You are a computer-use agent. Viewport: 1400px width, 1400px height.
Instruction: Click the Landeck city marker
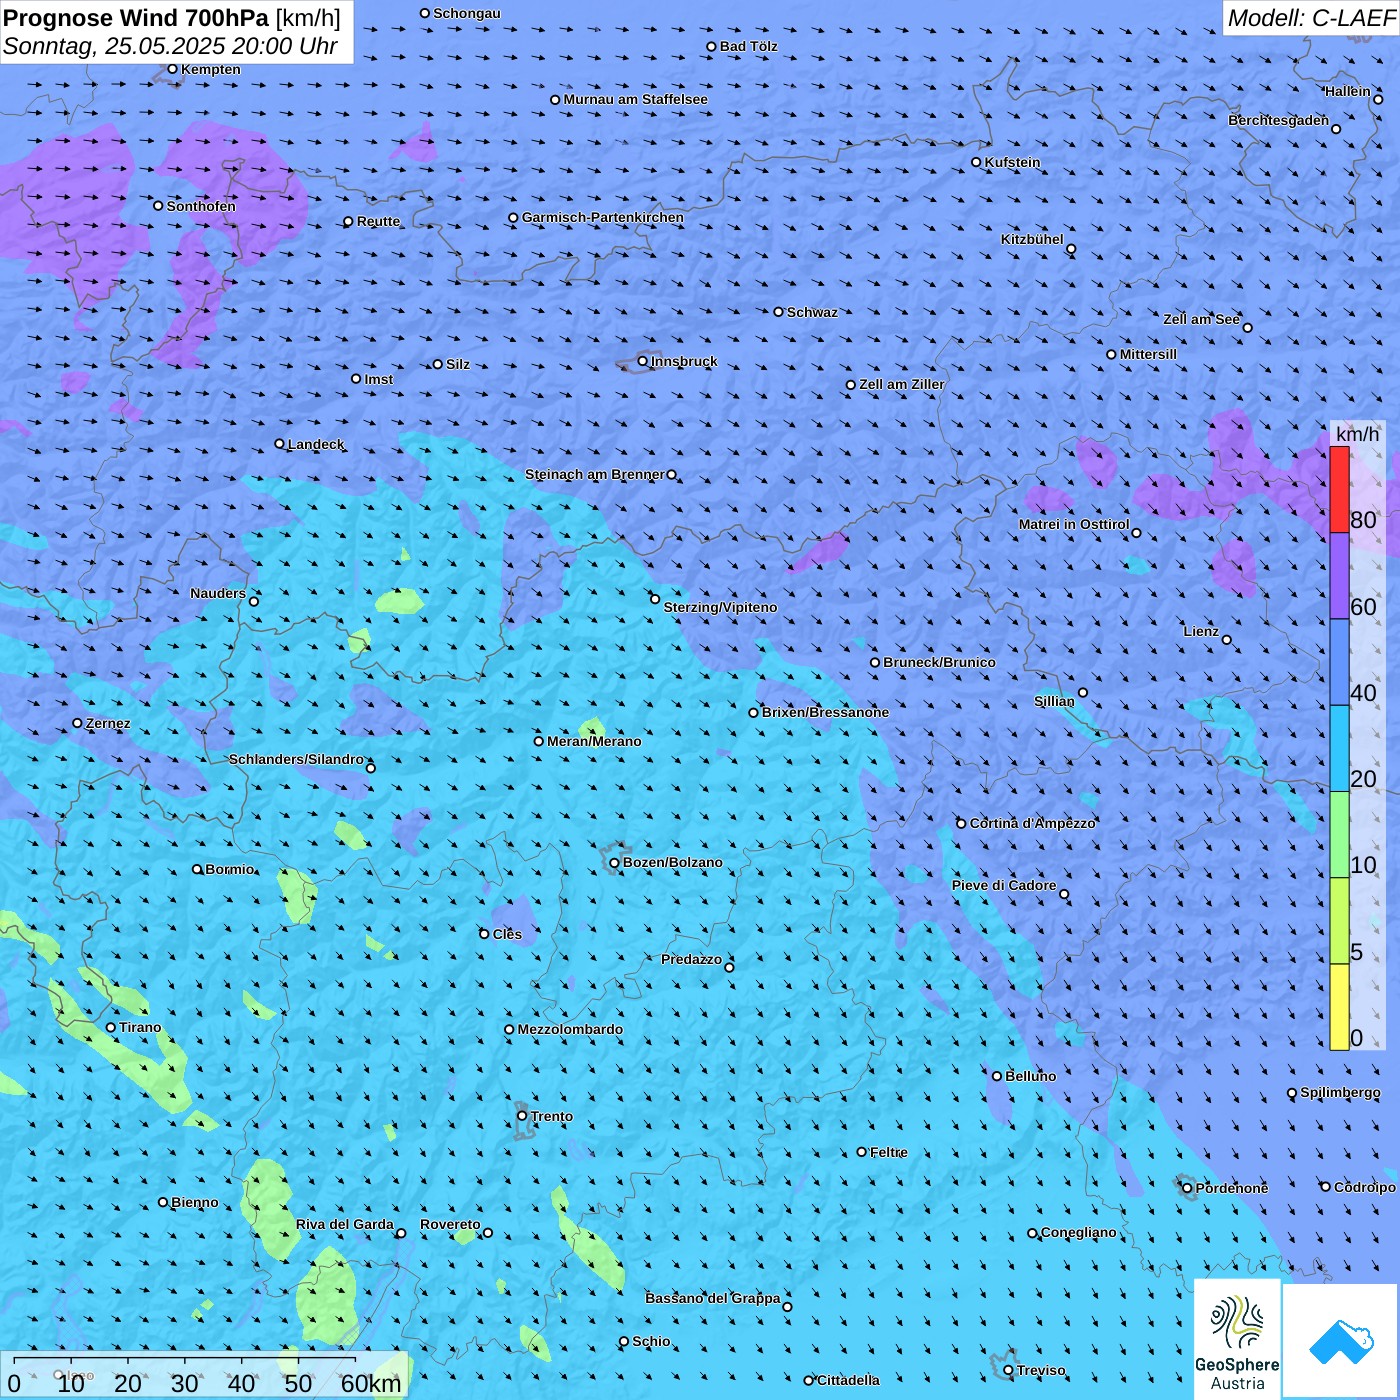click(279, 444)
